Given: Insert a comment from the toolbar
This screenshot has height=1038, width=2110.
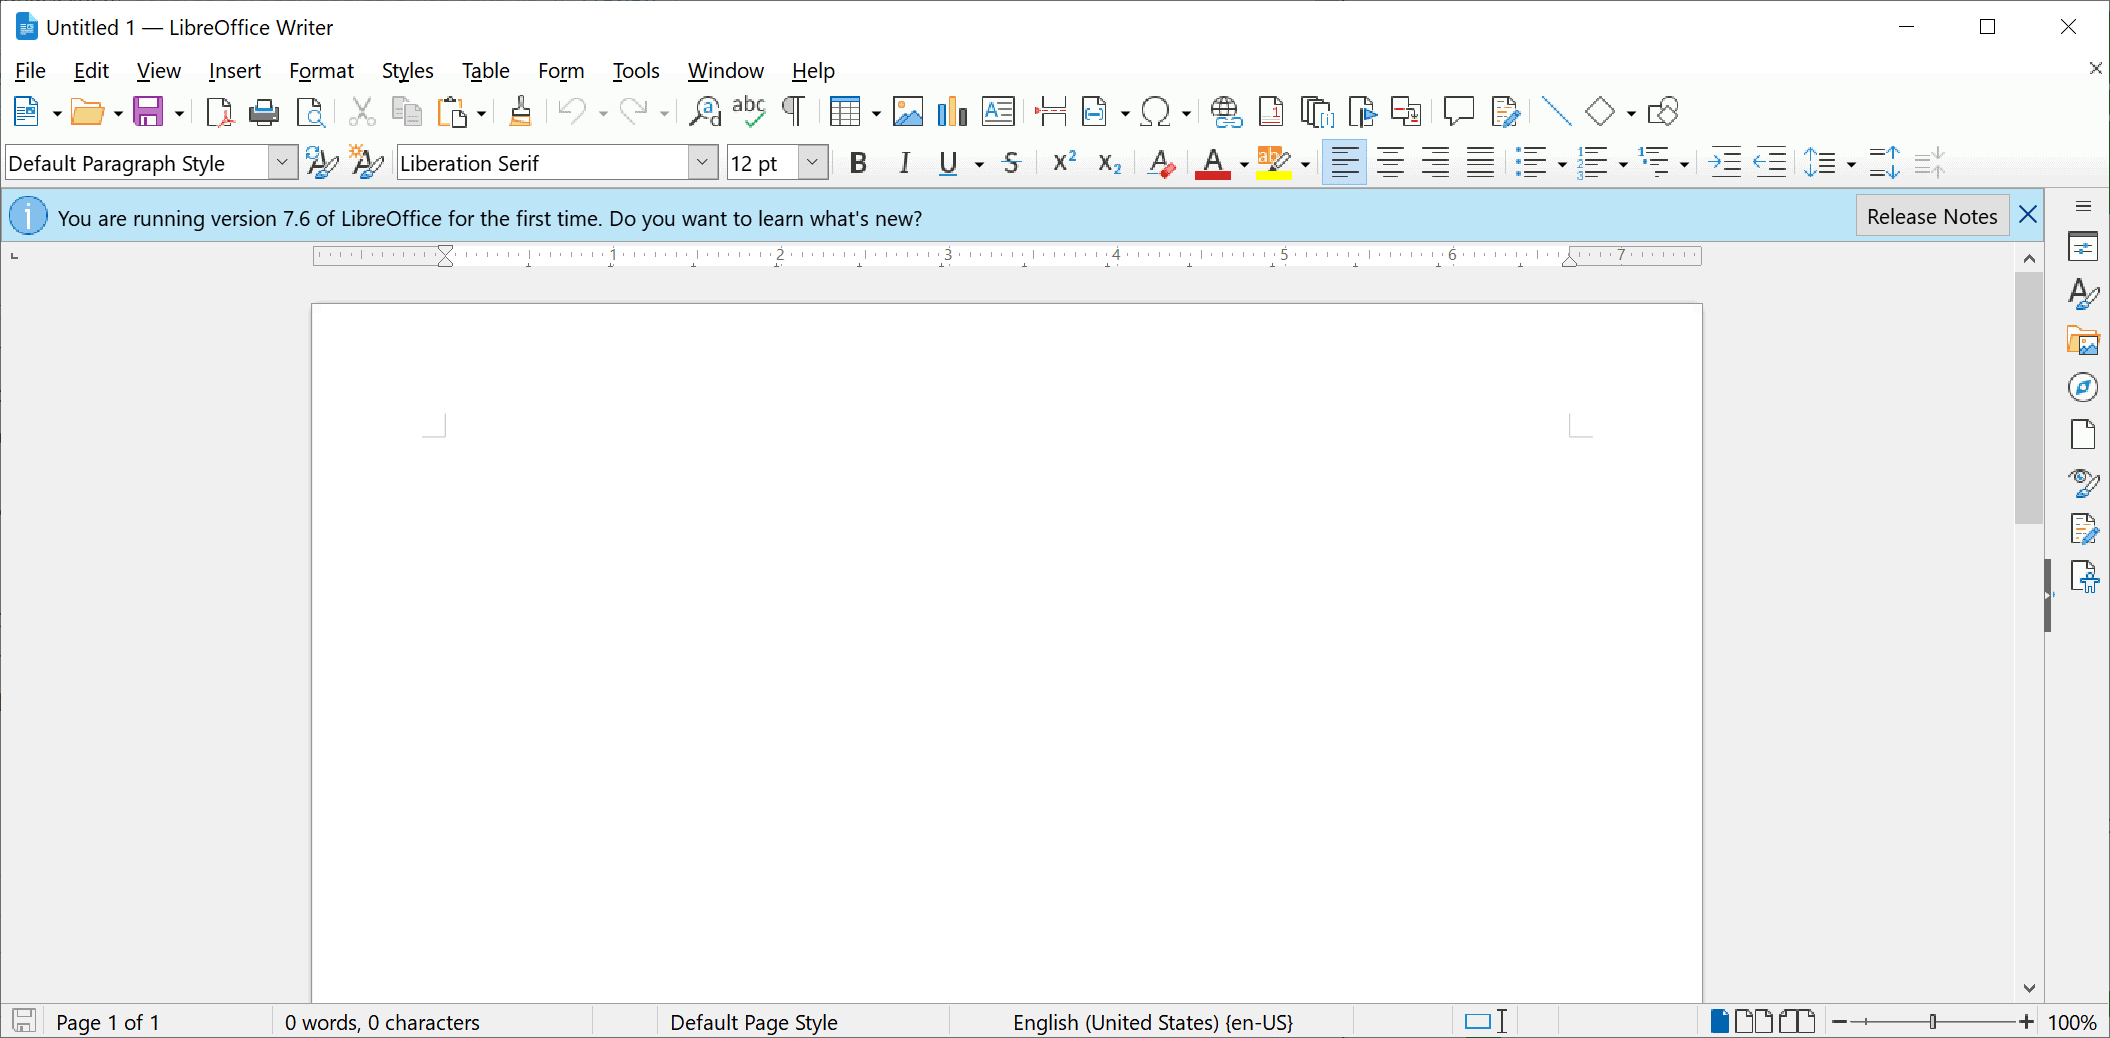Looking at the screenshot, I should [1458, 112].
